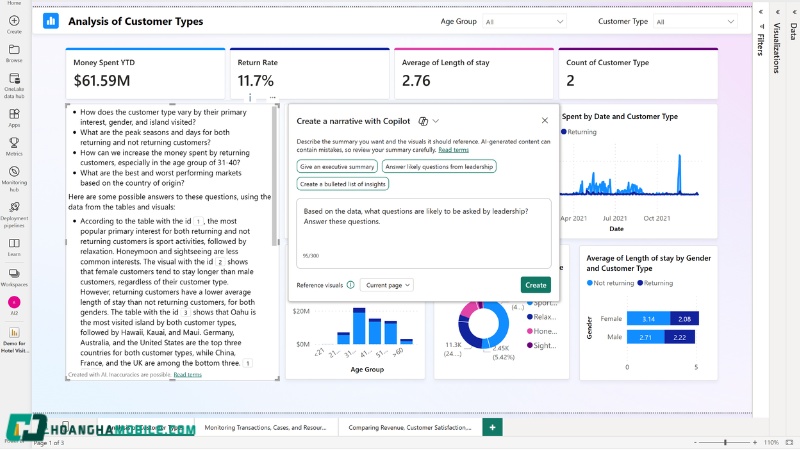
Task: Add a new report page with the plus button
Action: click(491, 427)
